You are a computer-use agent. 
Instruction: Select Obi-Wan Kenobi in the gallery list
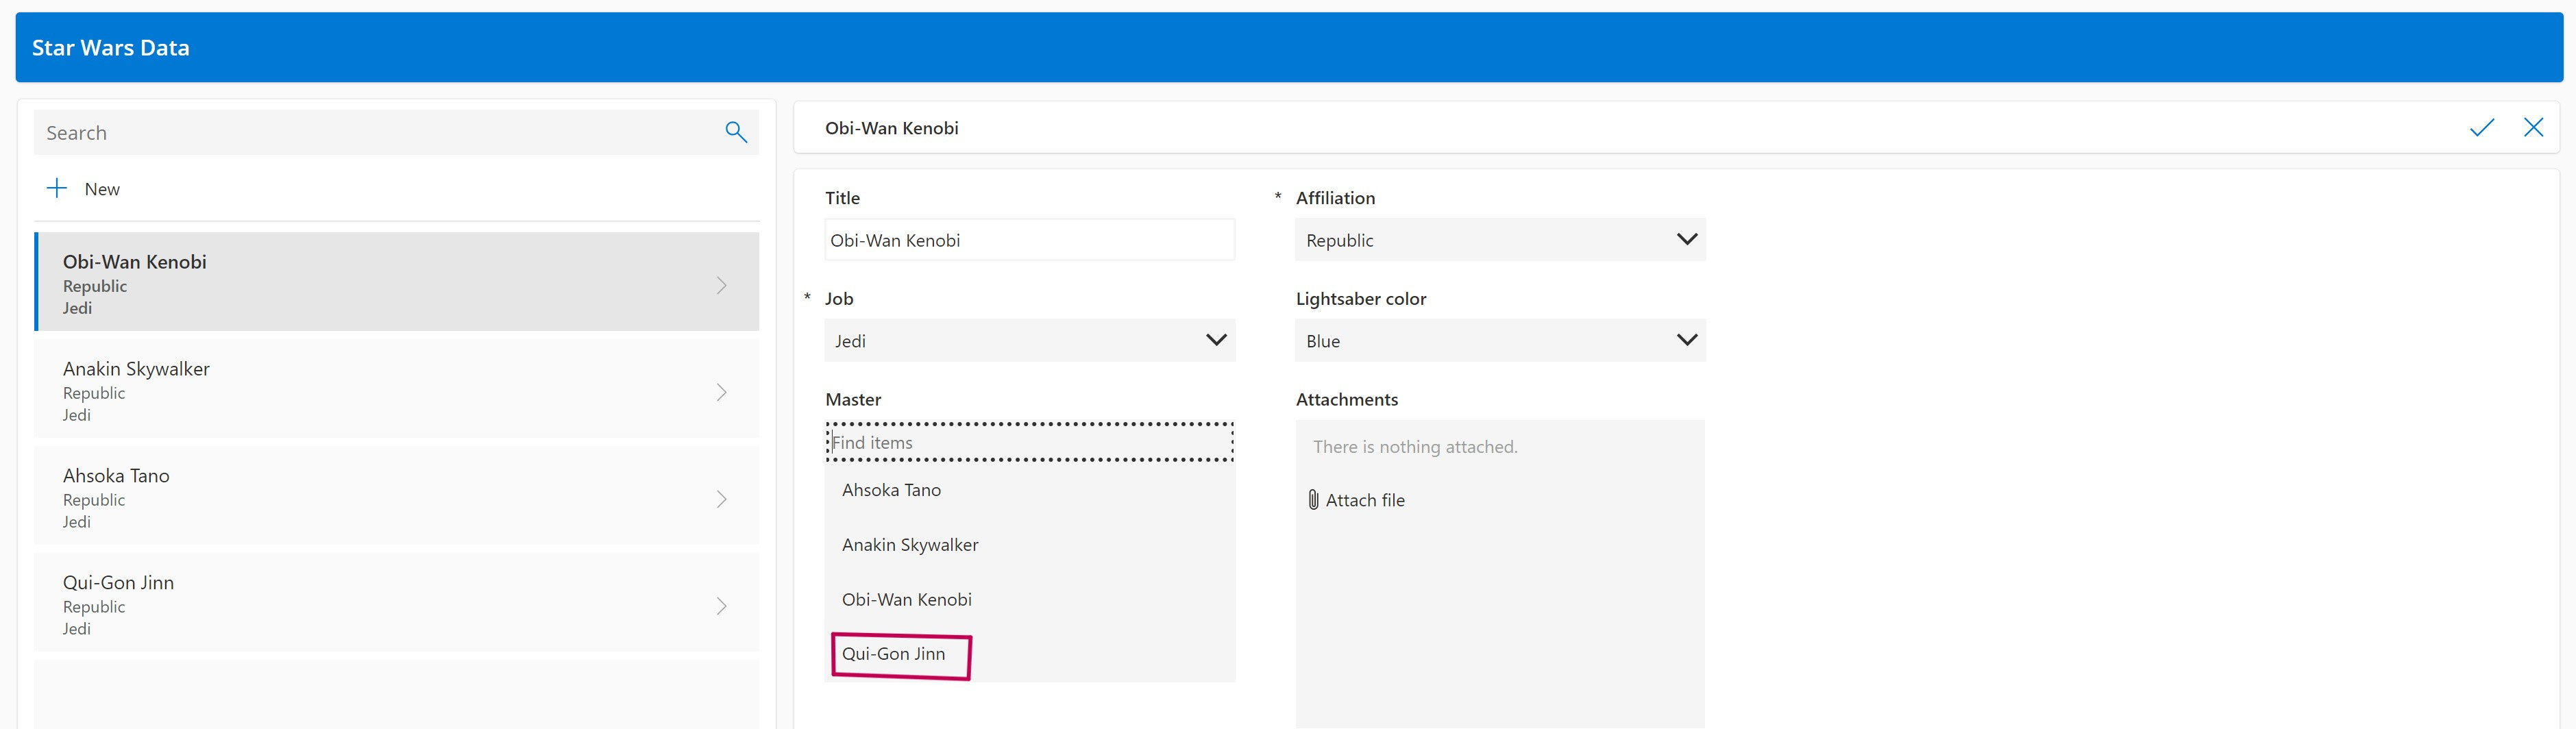coord(397,282)
